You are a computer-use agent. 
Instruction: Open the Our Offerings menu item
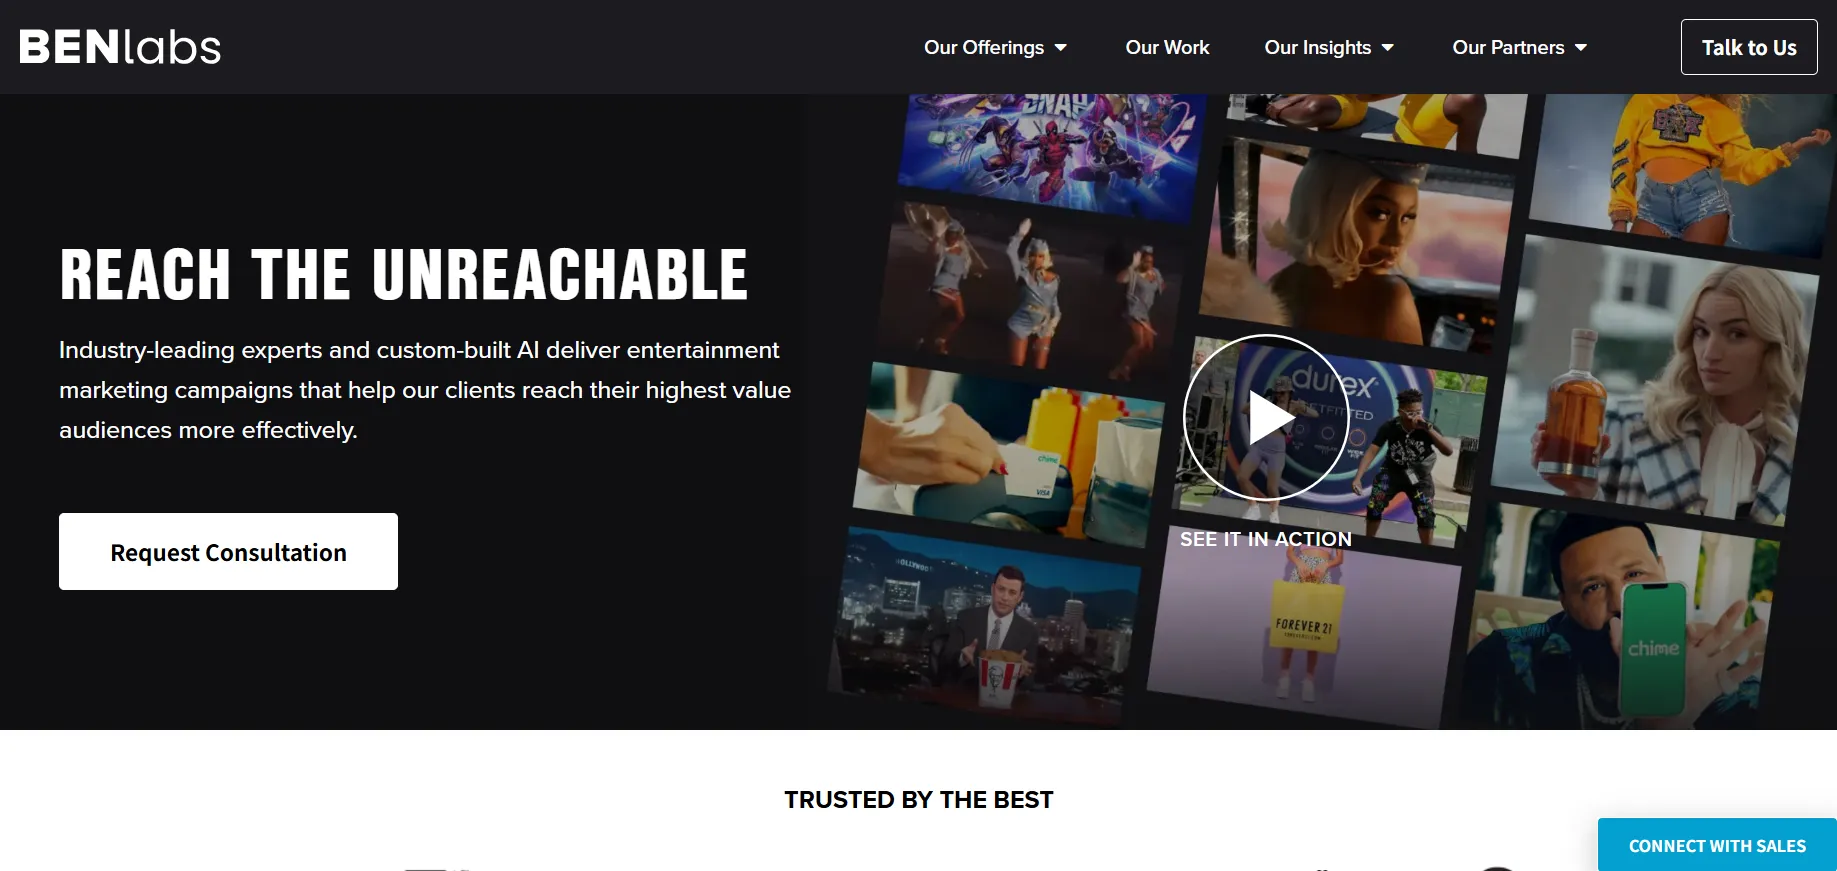[x=984, y=47]
